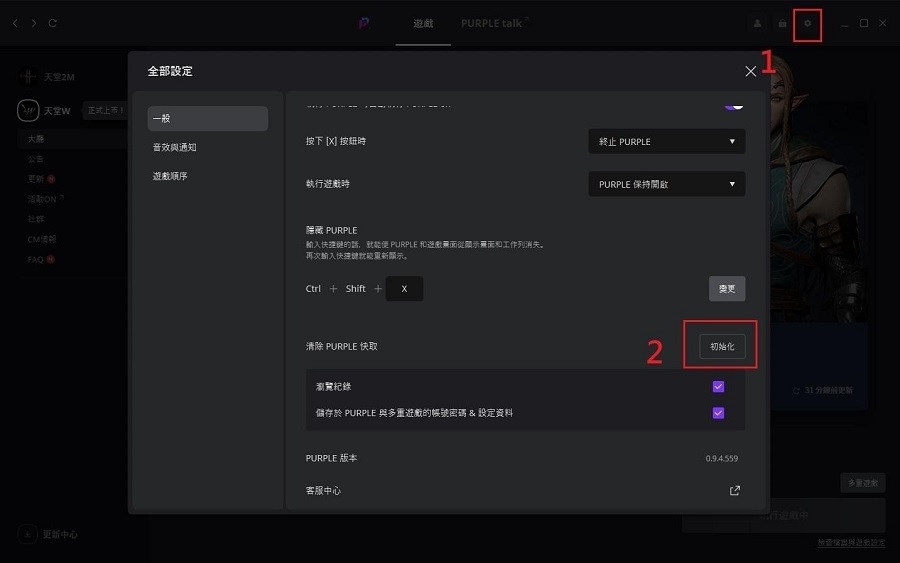Click the PURPLE logo icon
This screenshot has width=900, height=563.
tap(363, 23)
